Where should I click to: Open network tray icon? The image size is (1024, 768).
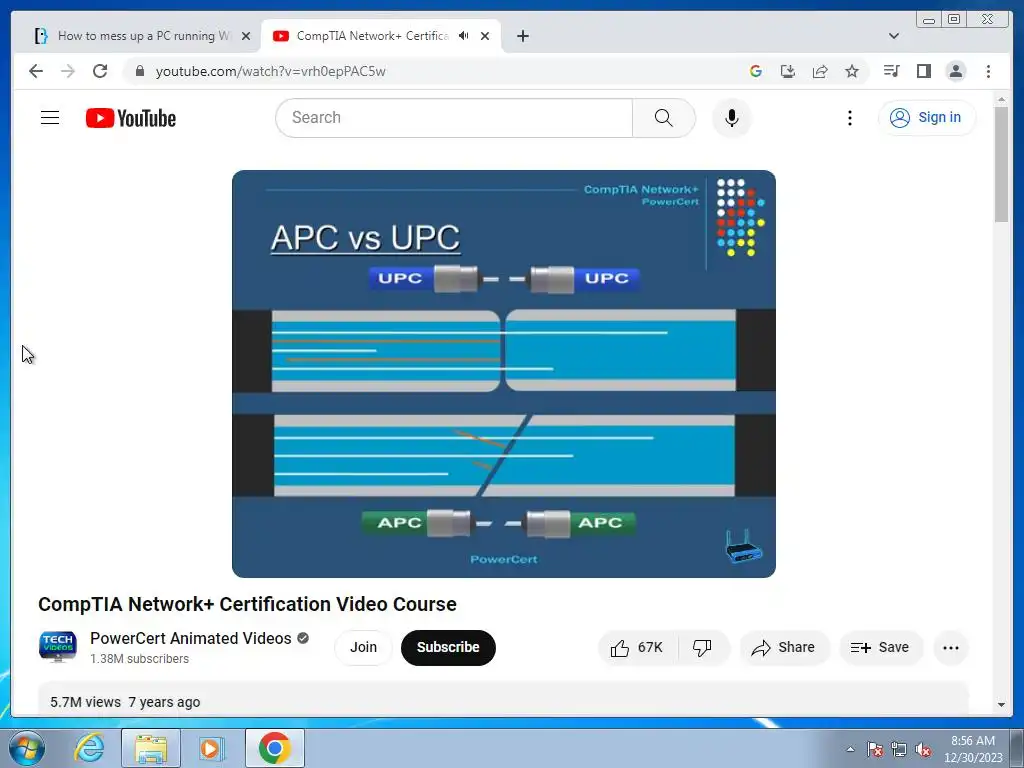[899, 749]
